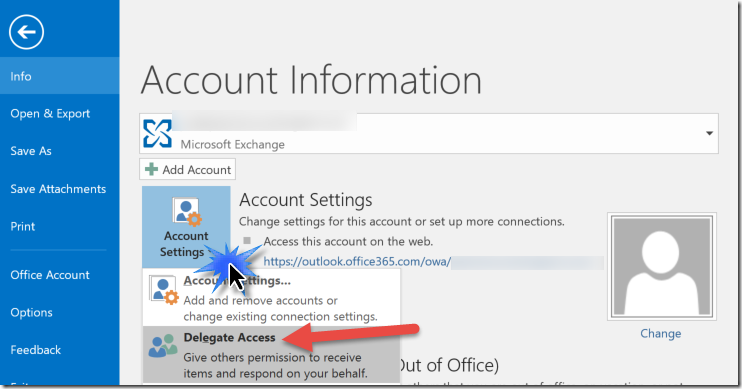This screenshot has height=389, width=742.
Task: Click the Account Settings... menu item icon
Action: pos(164,290)
